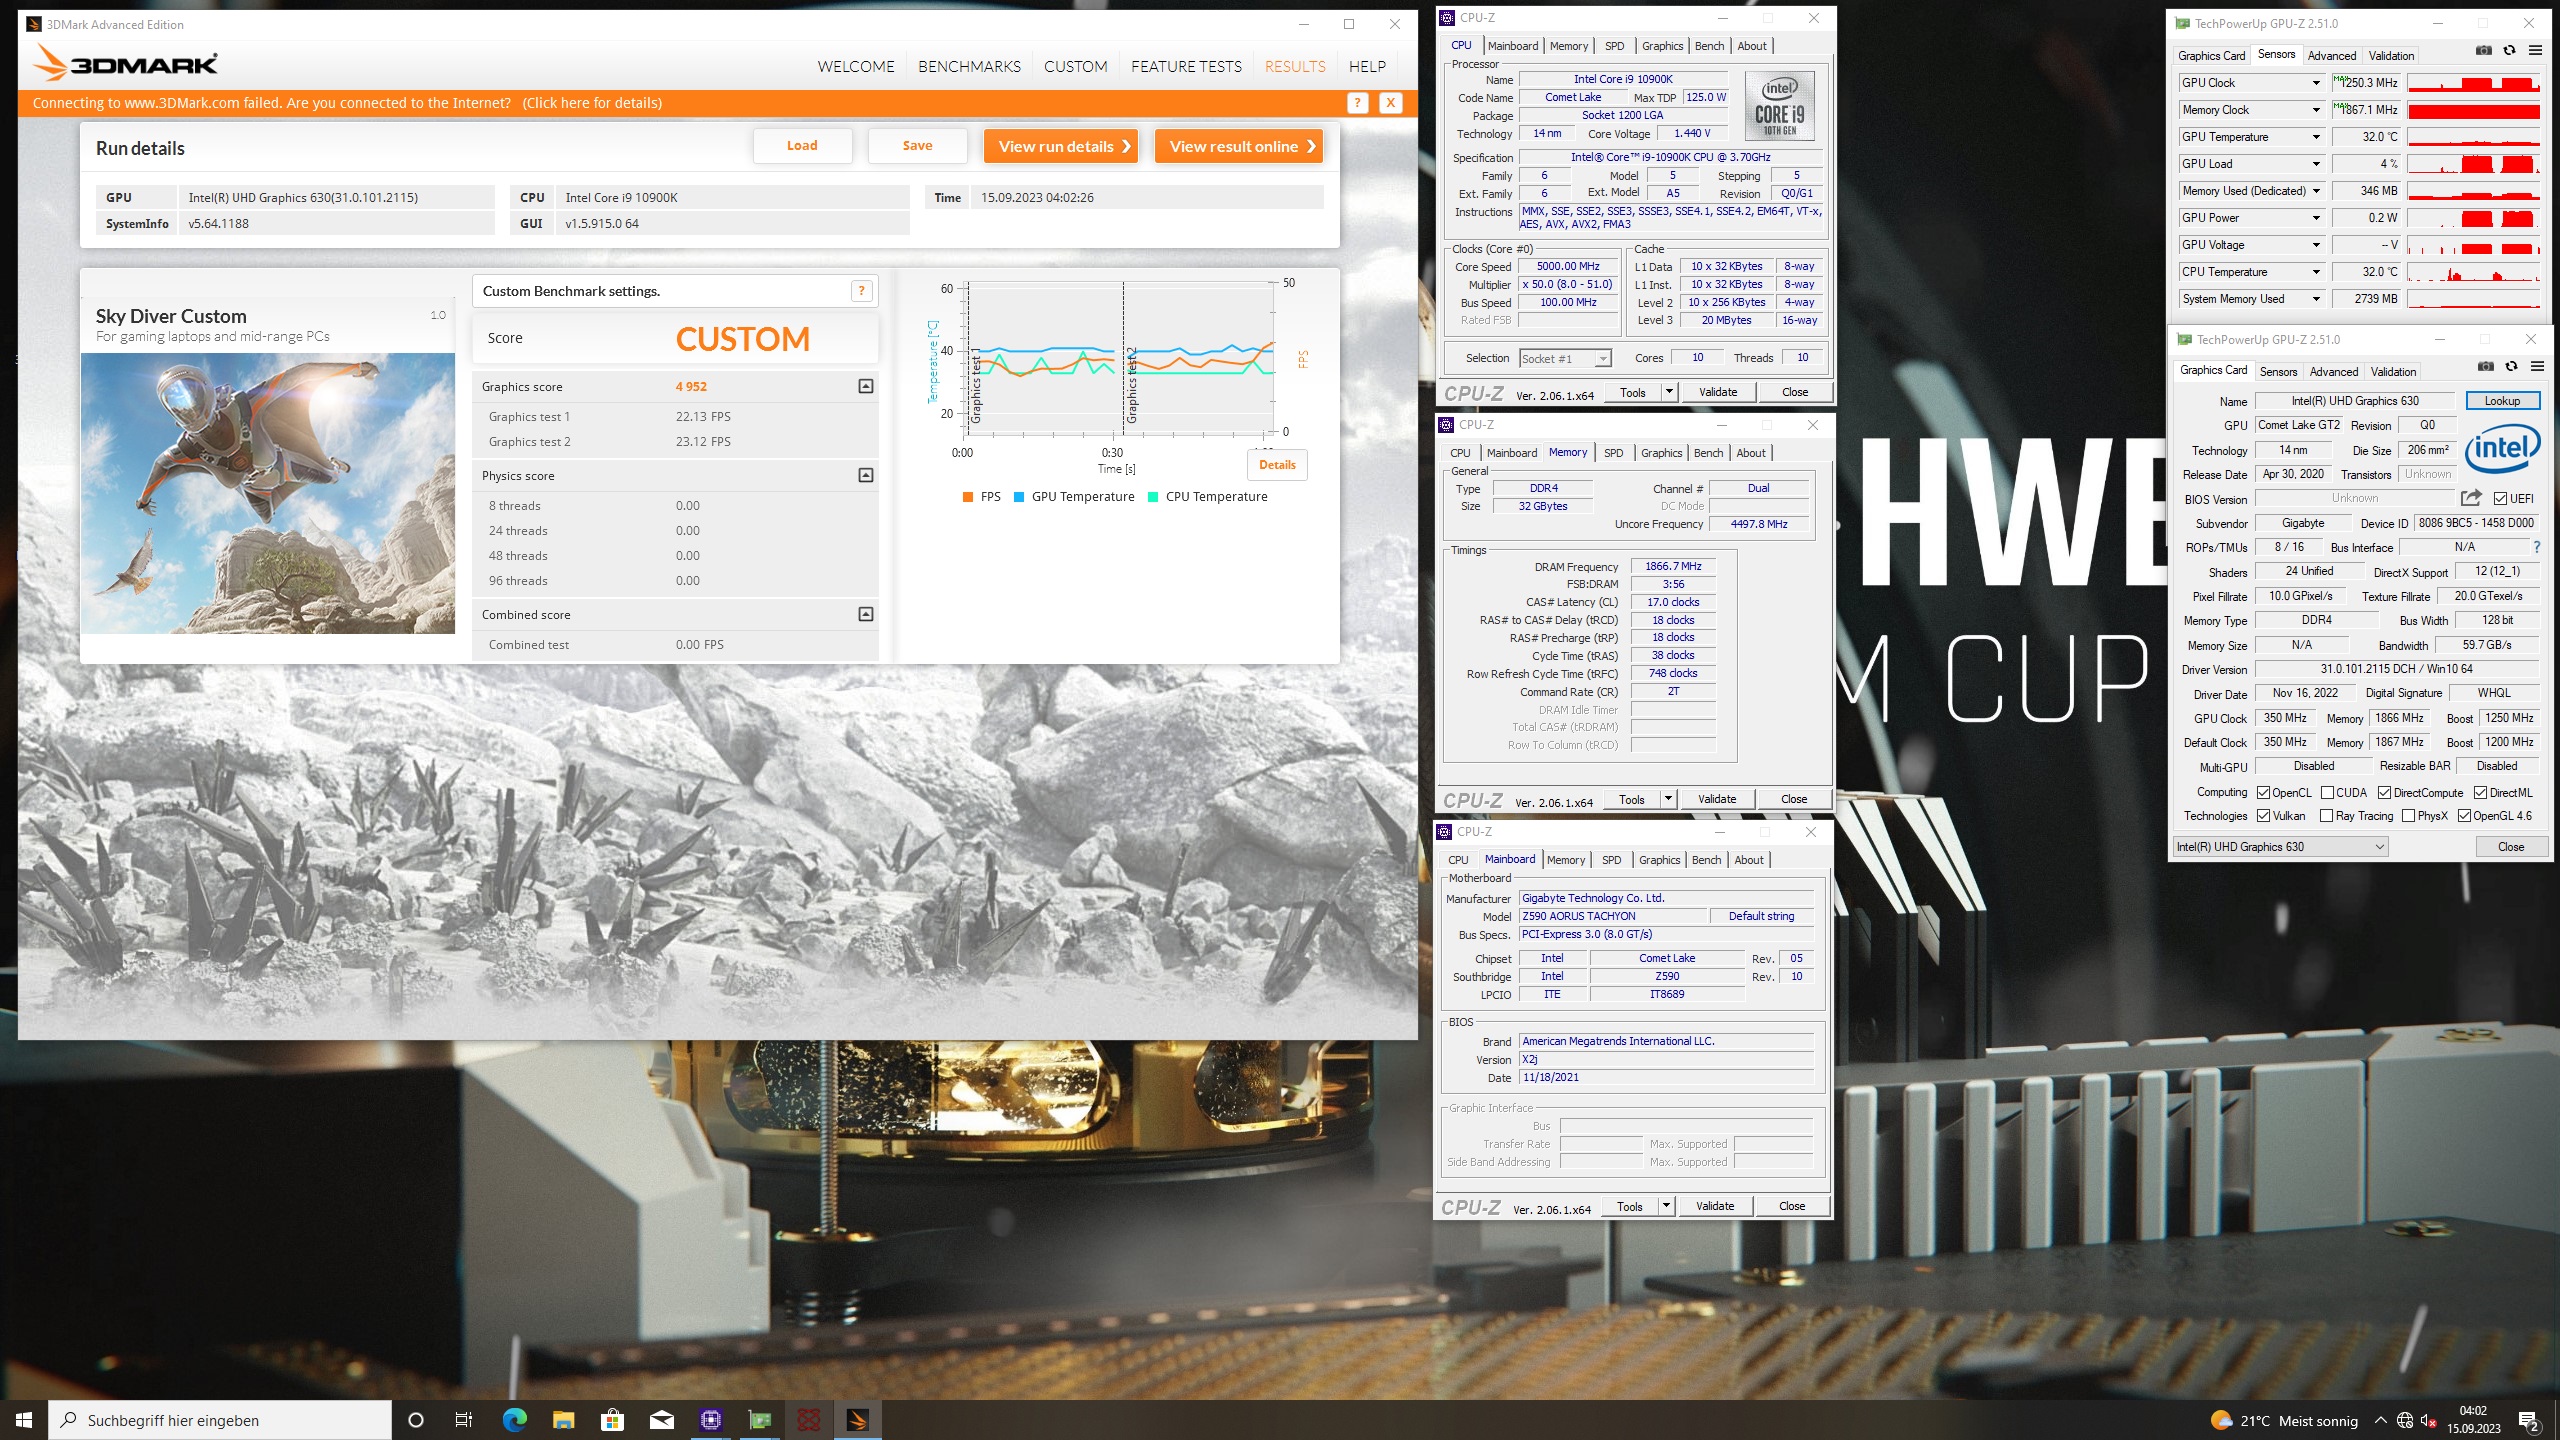Toggle UEFI checkbox in GPU-Z
This screenshot has height=1440, width=2560.
coord(2500,498)
